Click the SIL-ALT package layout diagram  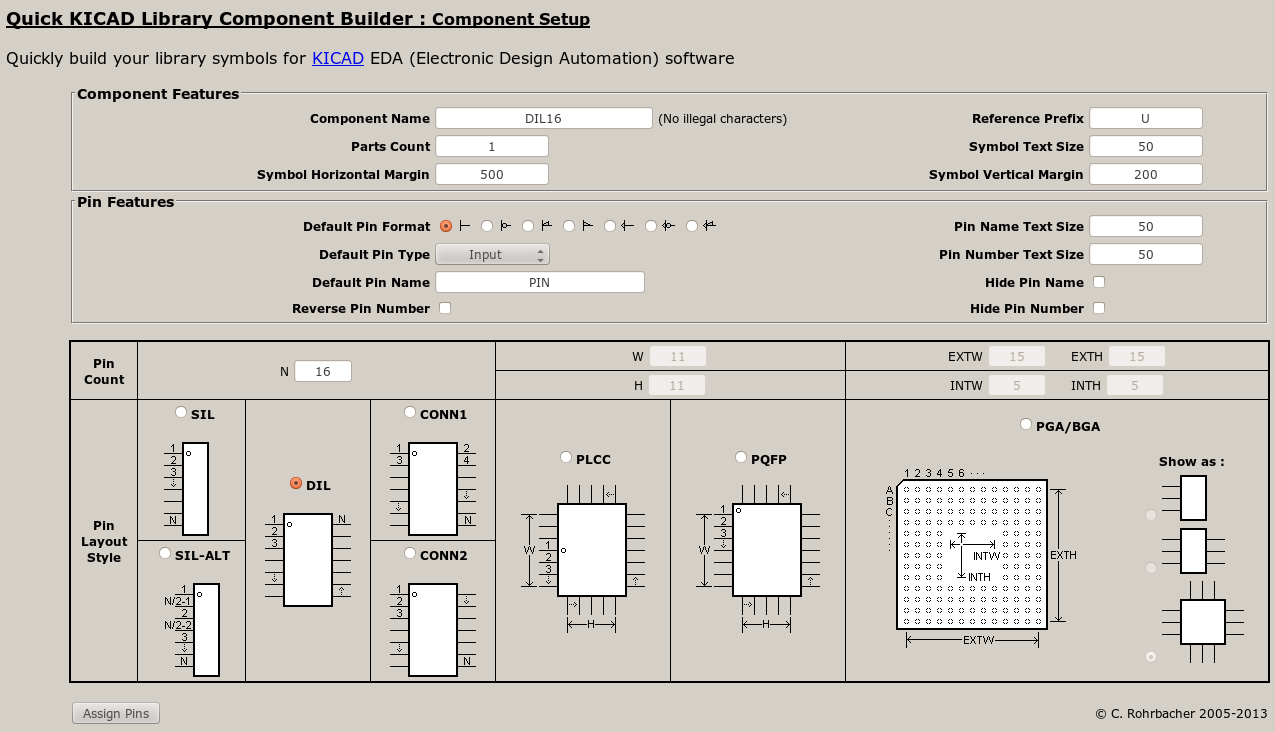(206, 630)
